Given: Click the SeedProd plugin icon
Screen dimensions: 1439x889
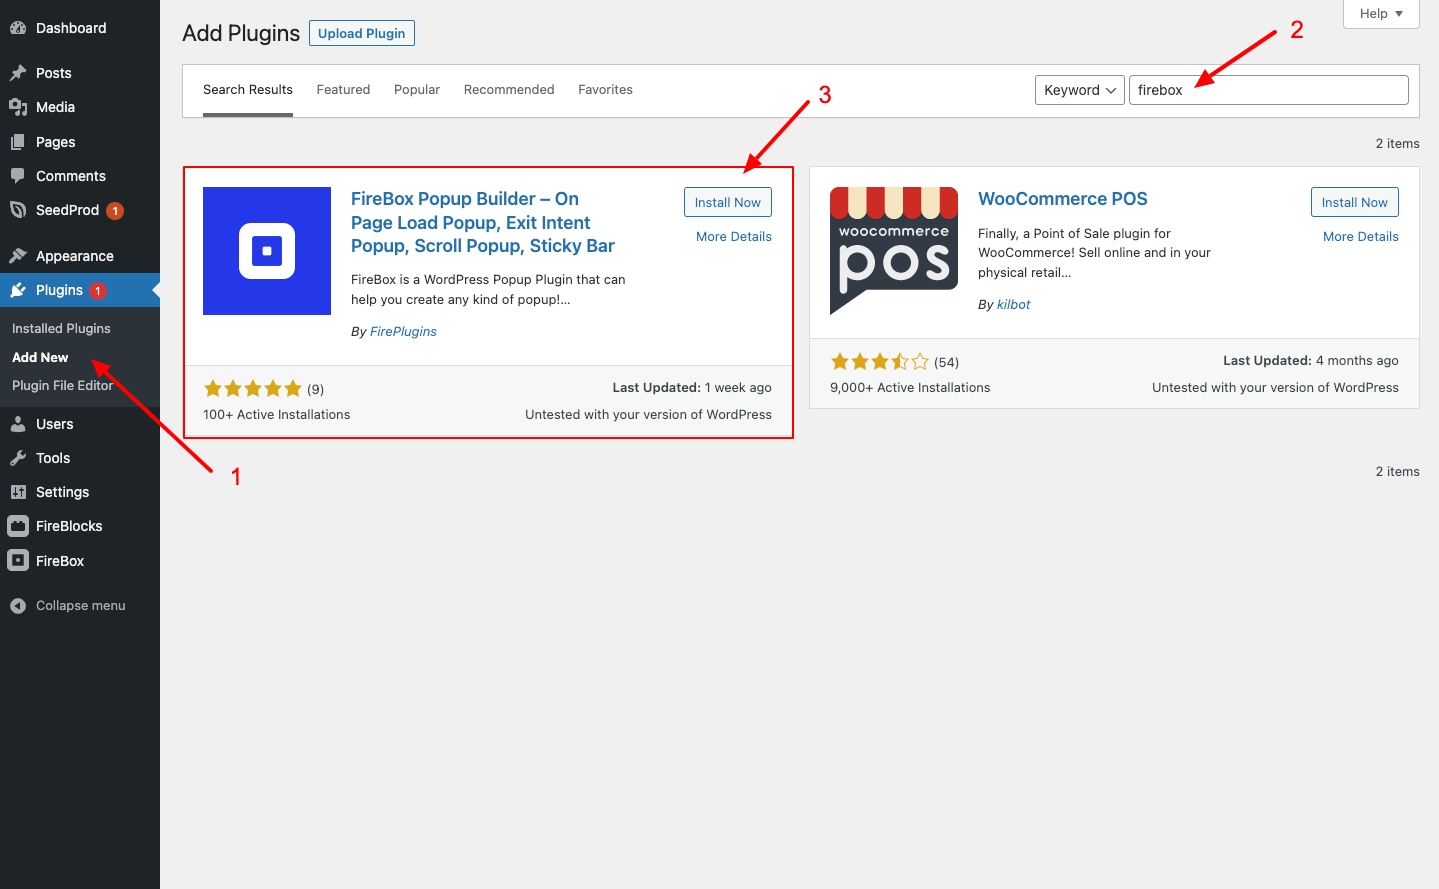Looking at the screenshot, I should tap(20, 211).
